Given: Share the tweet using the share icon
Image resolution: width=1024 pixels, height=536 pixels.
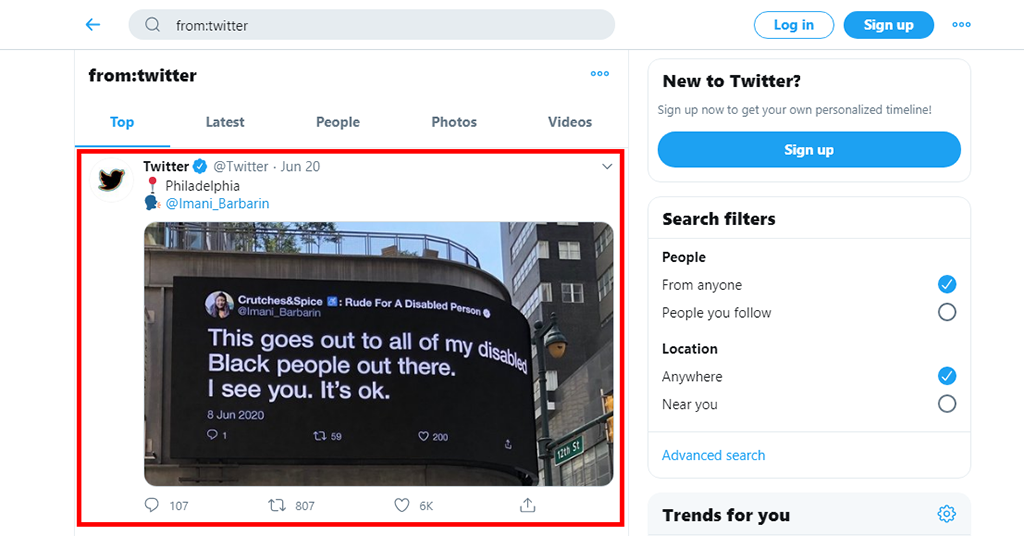Looking at the screenshot, I should point(528,505).
